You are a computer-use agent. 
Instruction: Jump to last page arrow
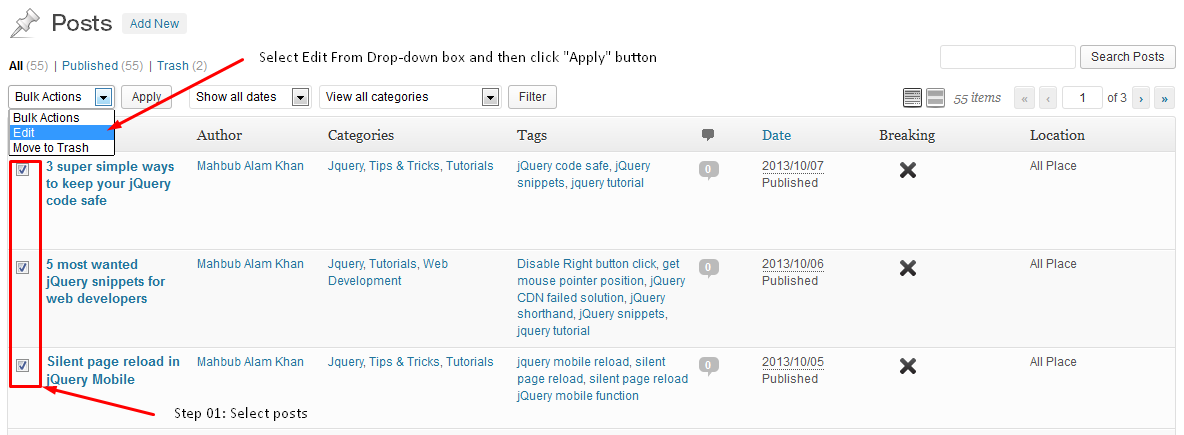click(1164, 98)
